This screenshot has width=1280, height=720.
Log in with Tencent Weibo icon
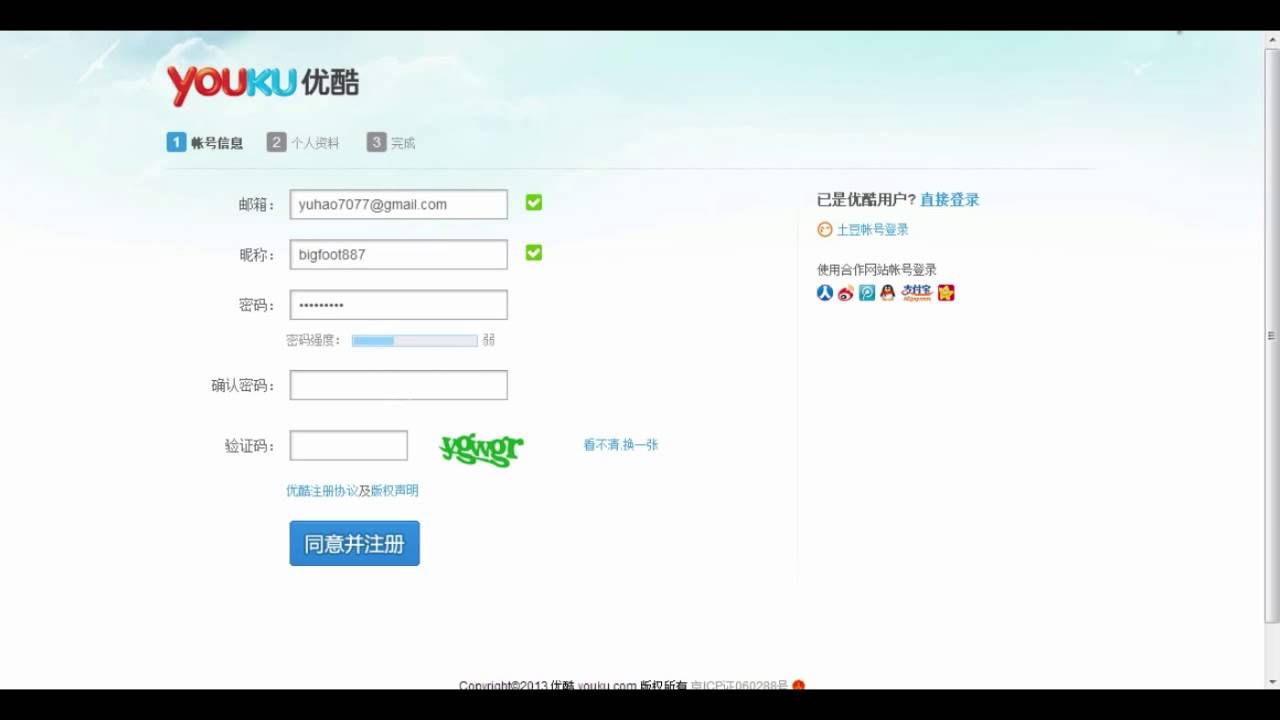[x=867, y=293]
